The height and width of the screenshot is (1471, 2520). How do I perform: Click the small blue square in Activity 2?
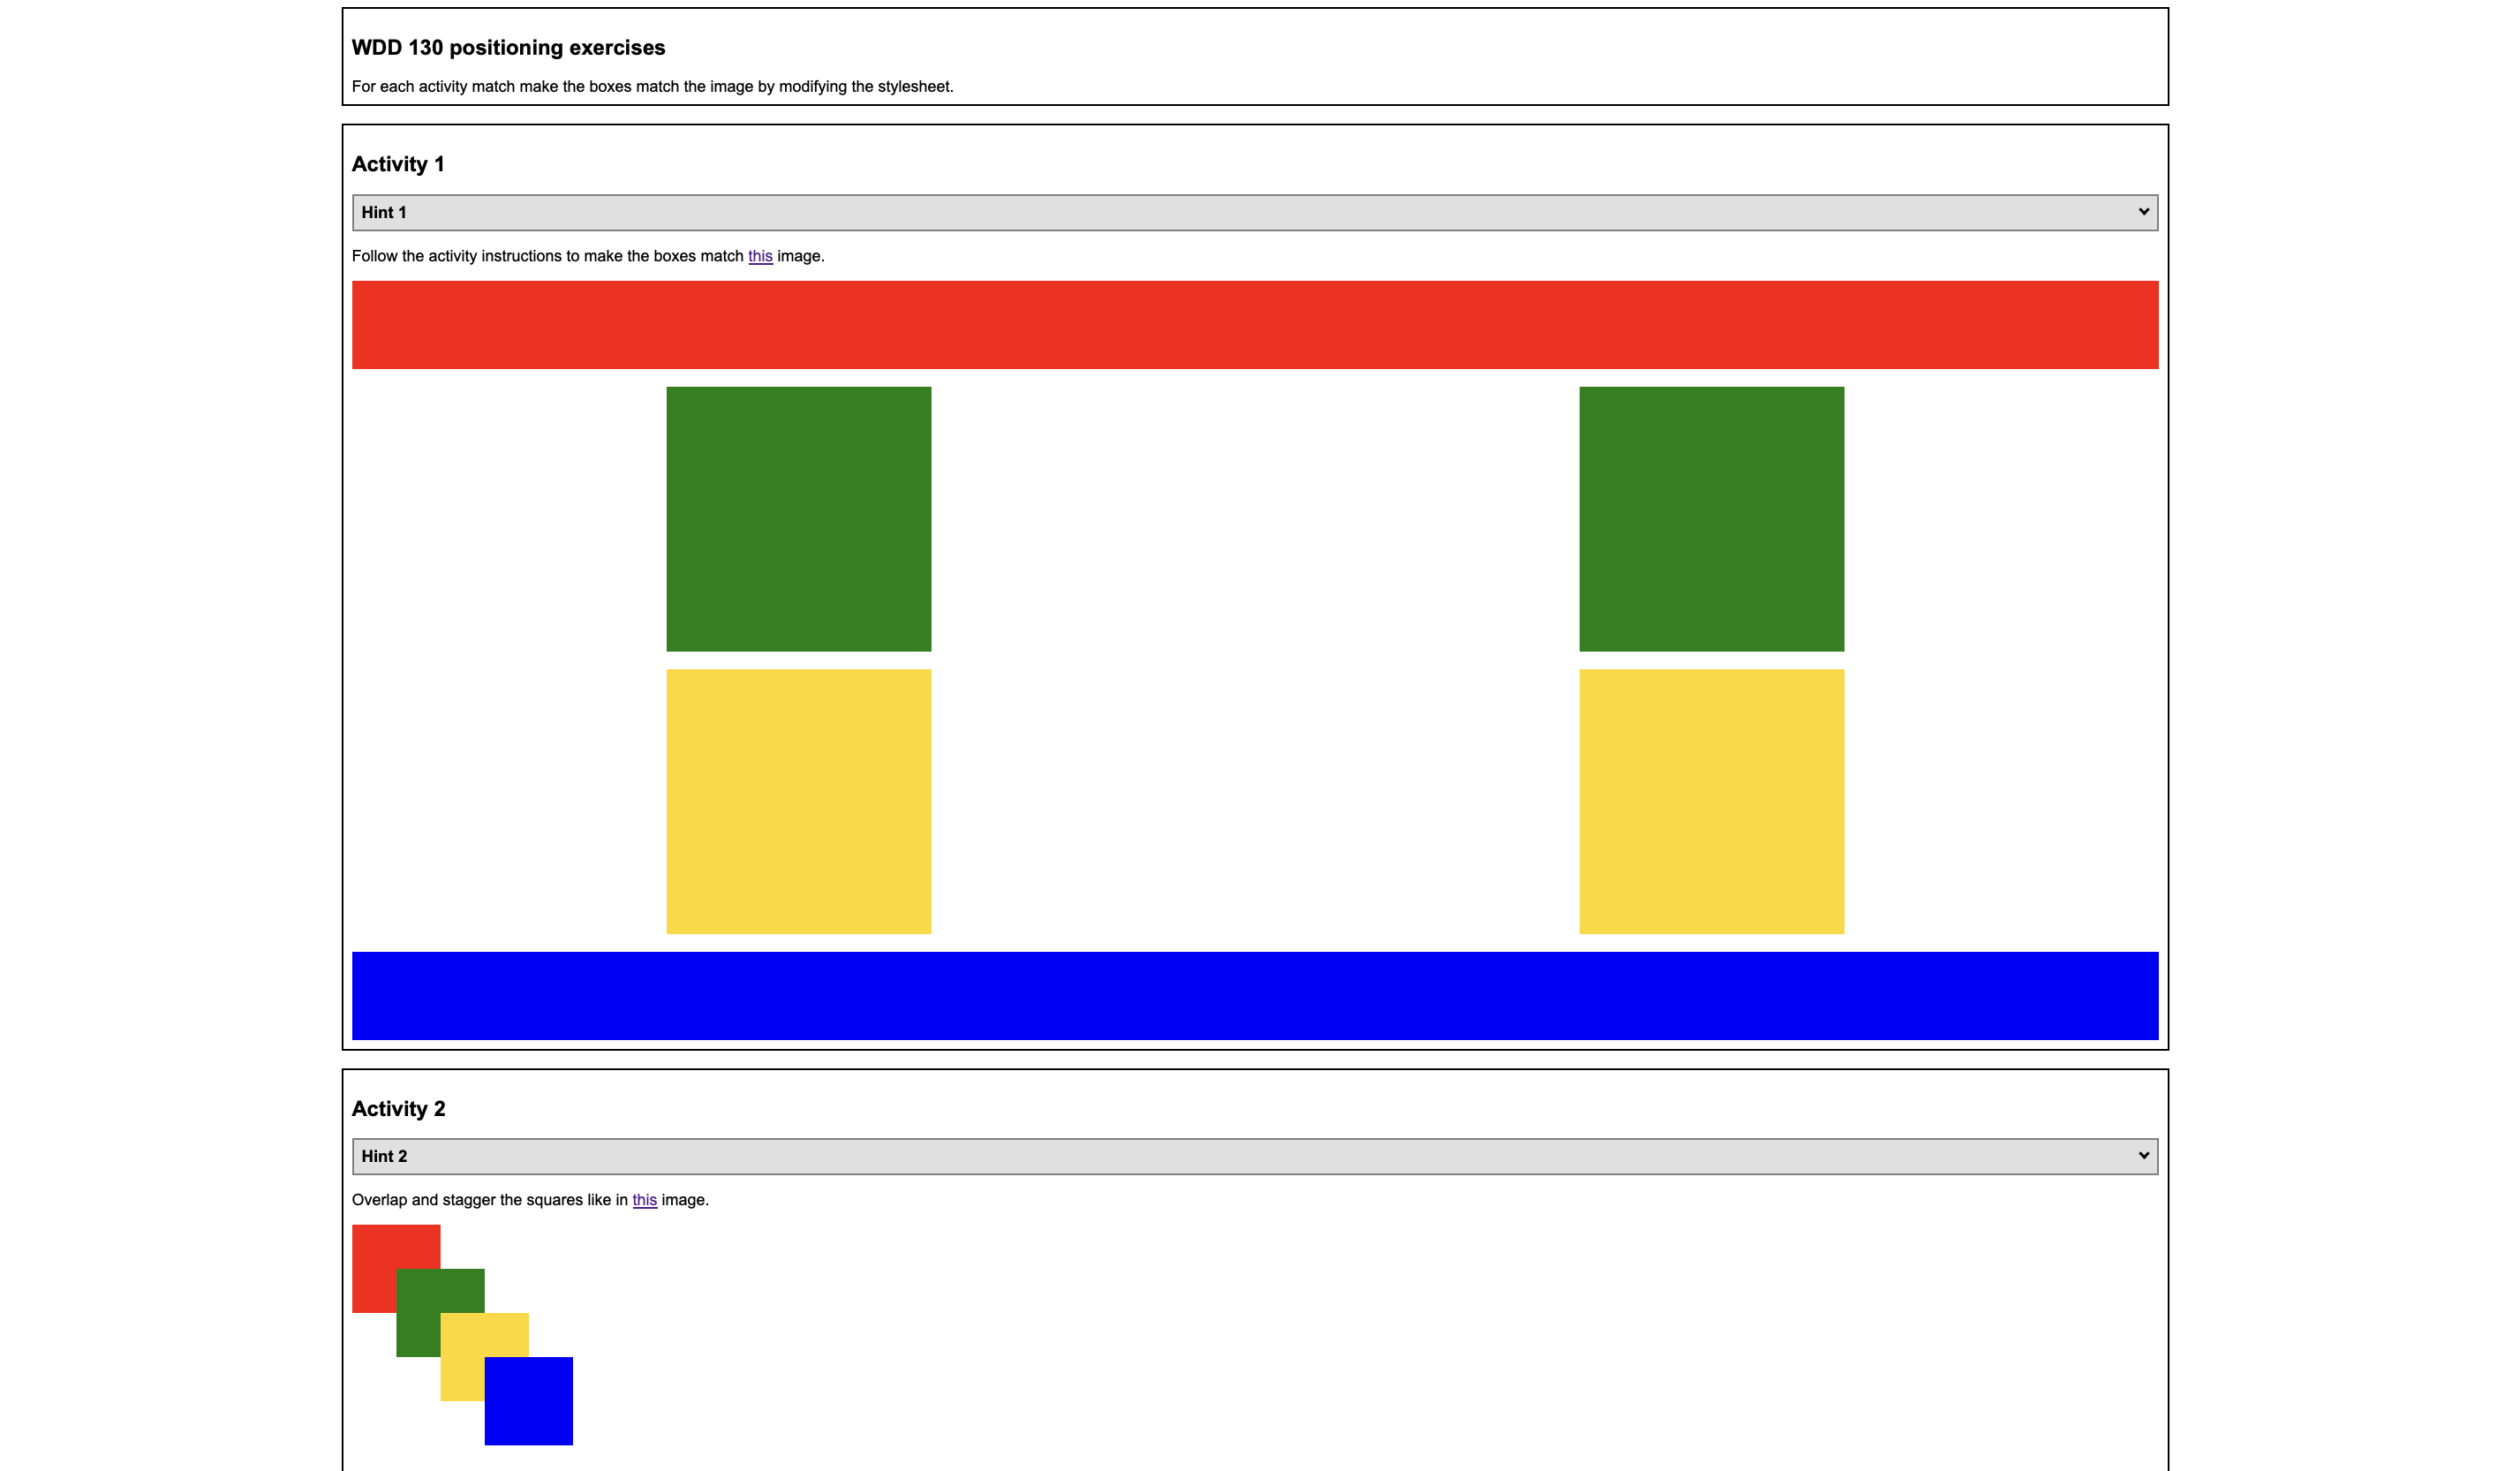(x=528, y=1401)
